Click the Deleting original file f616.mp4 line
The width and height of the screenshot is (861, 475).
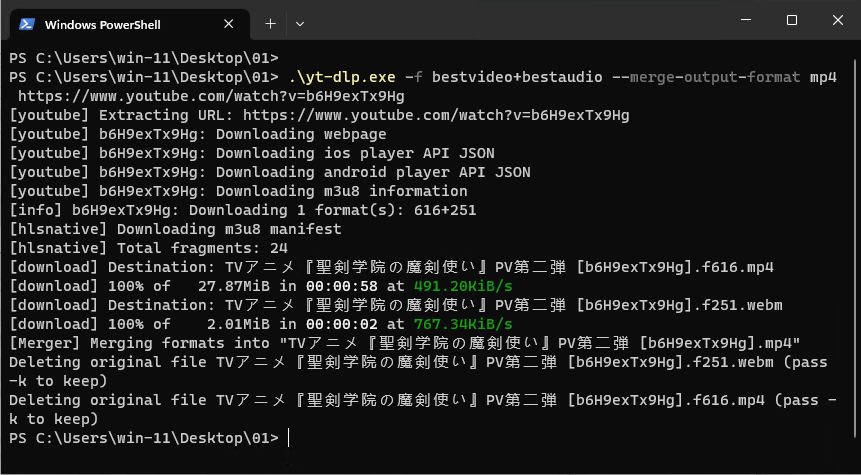[423, 410]
